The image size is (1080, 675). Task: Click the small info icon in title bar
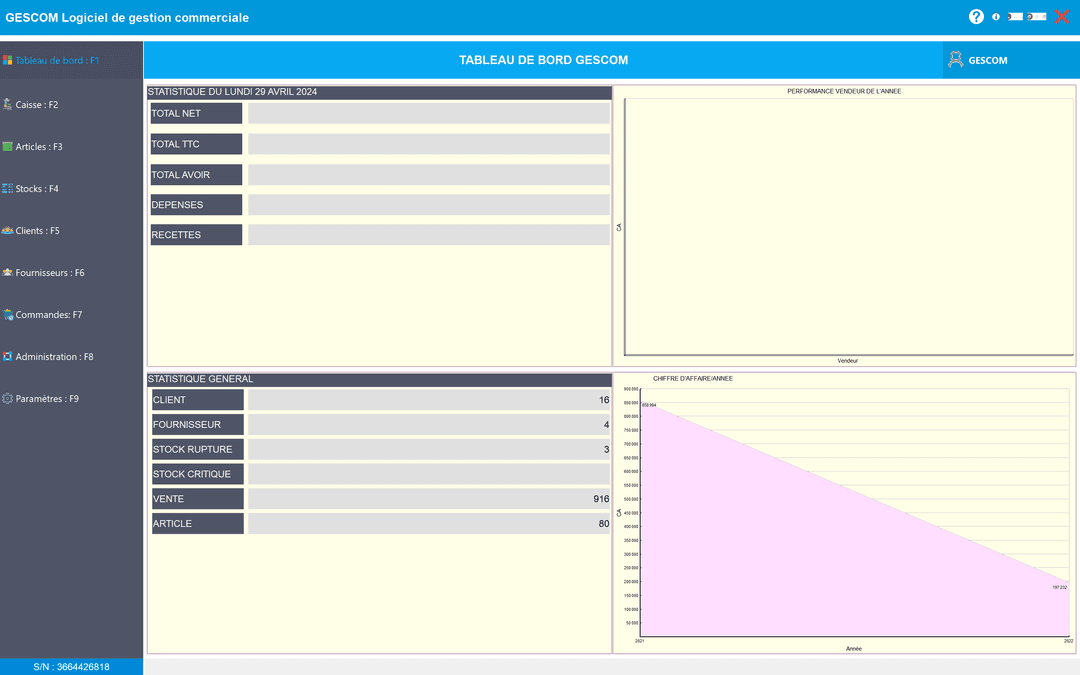coord(996,17)
